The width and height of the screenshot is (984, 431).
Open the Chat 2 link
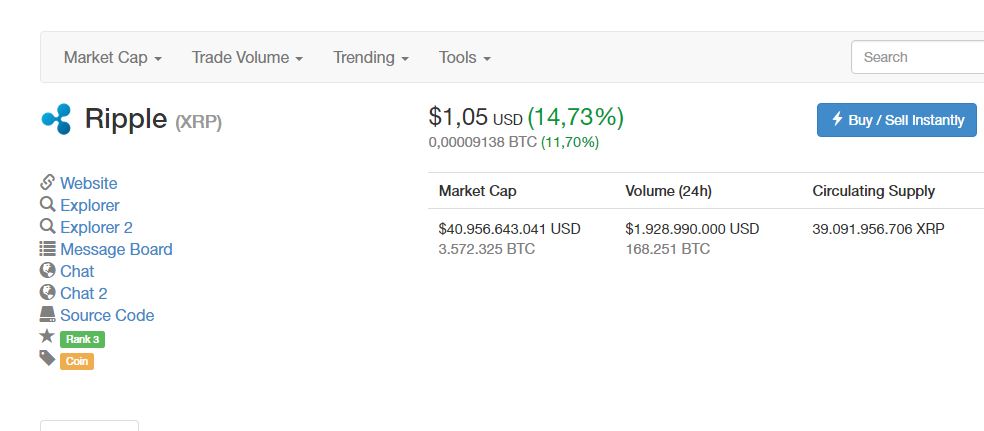click(x=83, y=293)
